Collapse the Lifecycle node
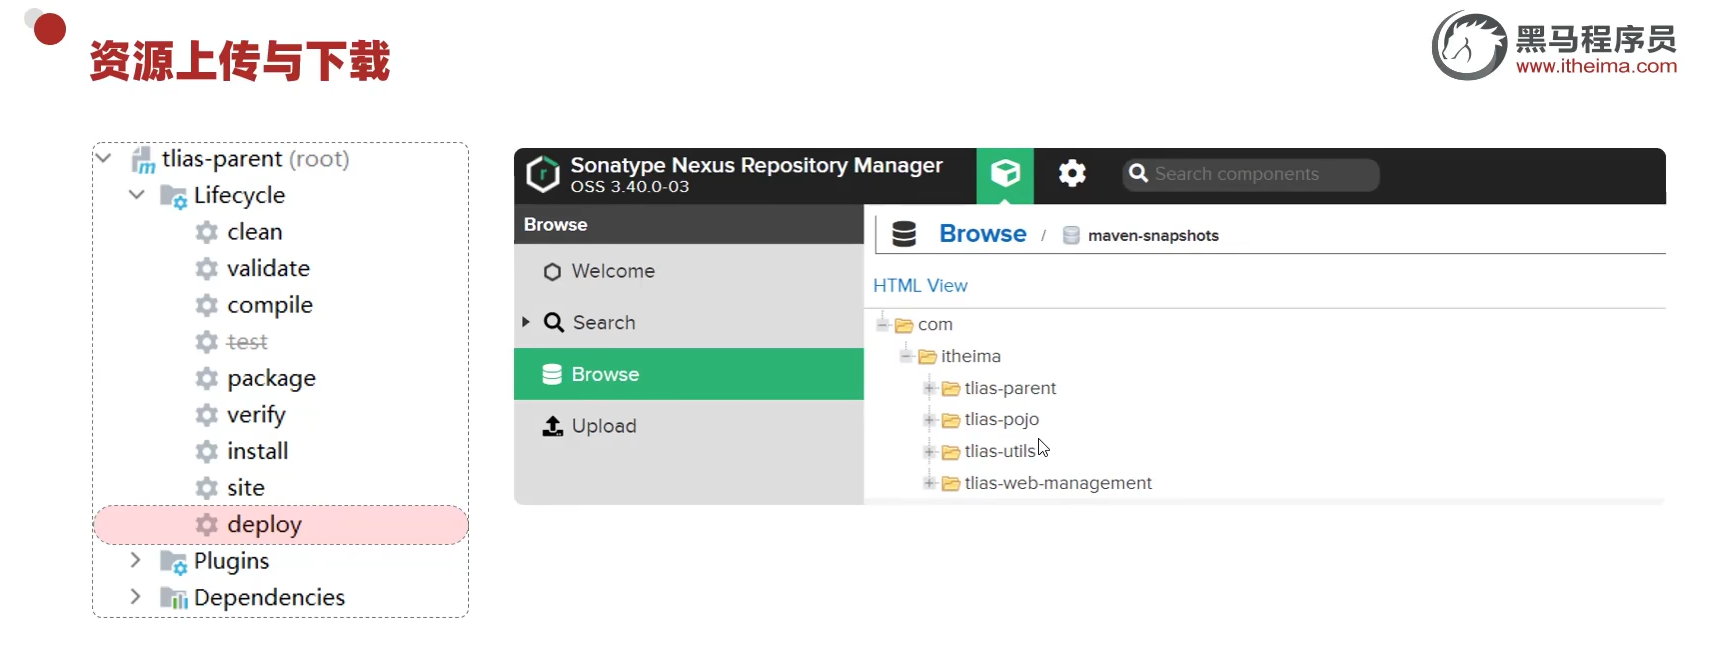Screen dimensions: 1718x648 pyautogui.click(x=137, y=194)
